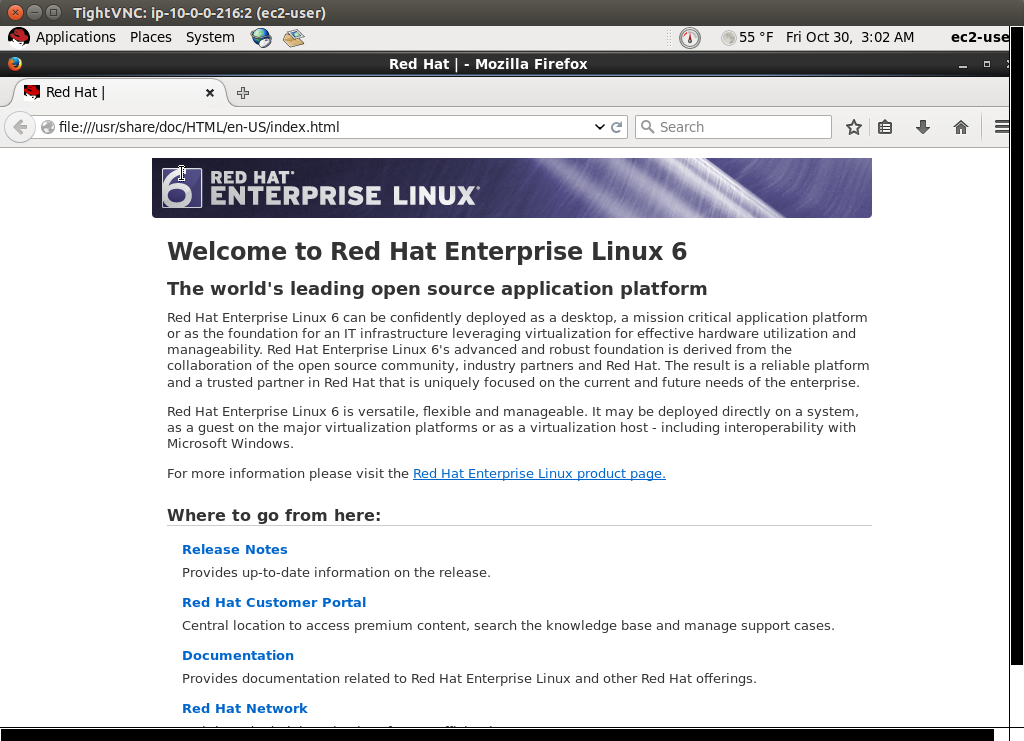Show bookmarks list icon in toolbar
Viewport: 1024px width, 741px height.
point(885,127)
